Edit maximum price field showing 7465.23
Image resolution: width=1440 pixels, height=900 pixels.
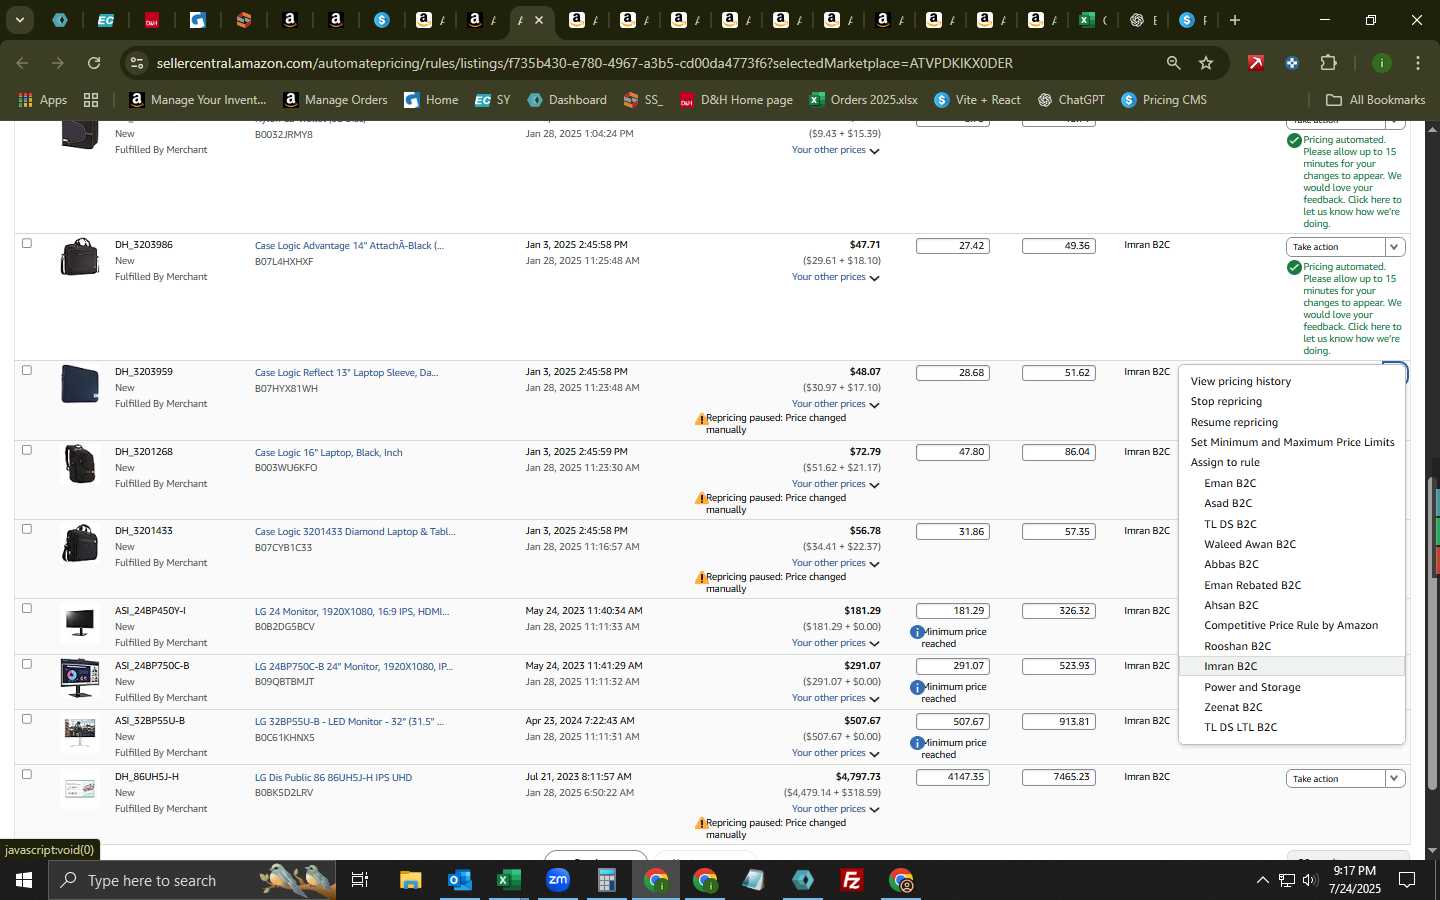point(1059,777)
